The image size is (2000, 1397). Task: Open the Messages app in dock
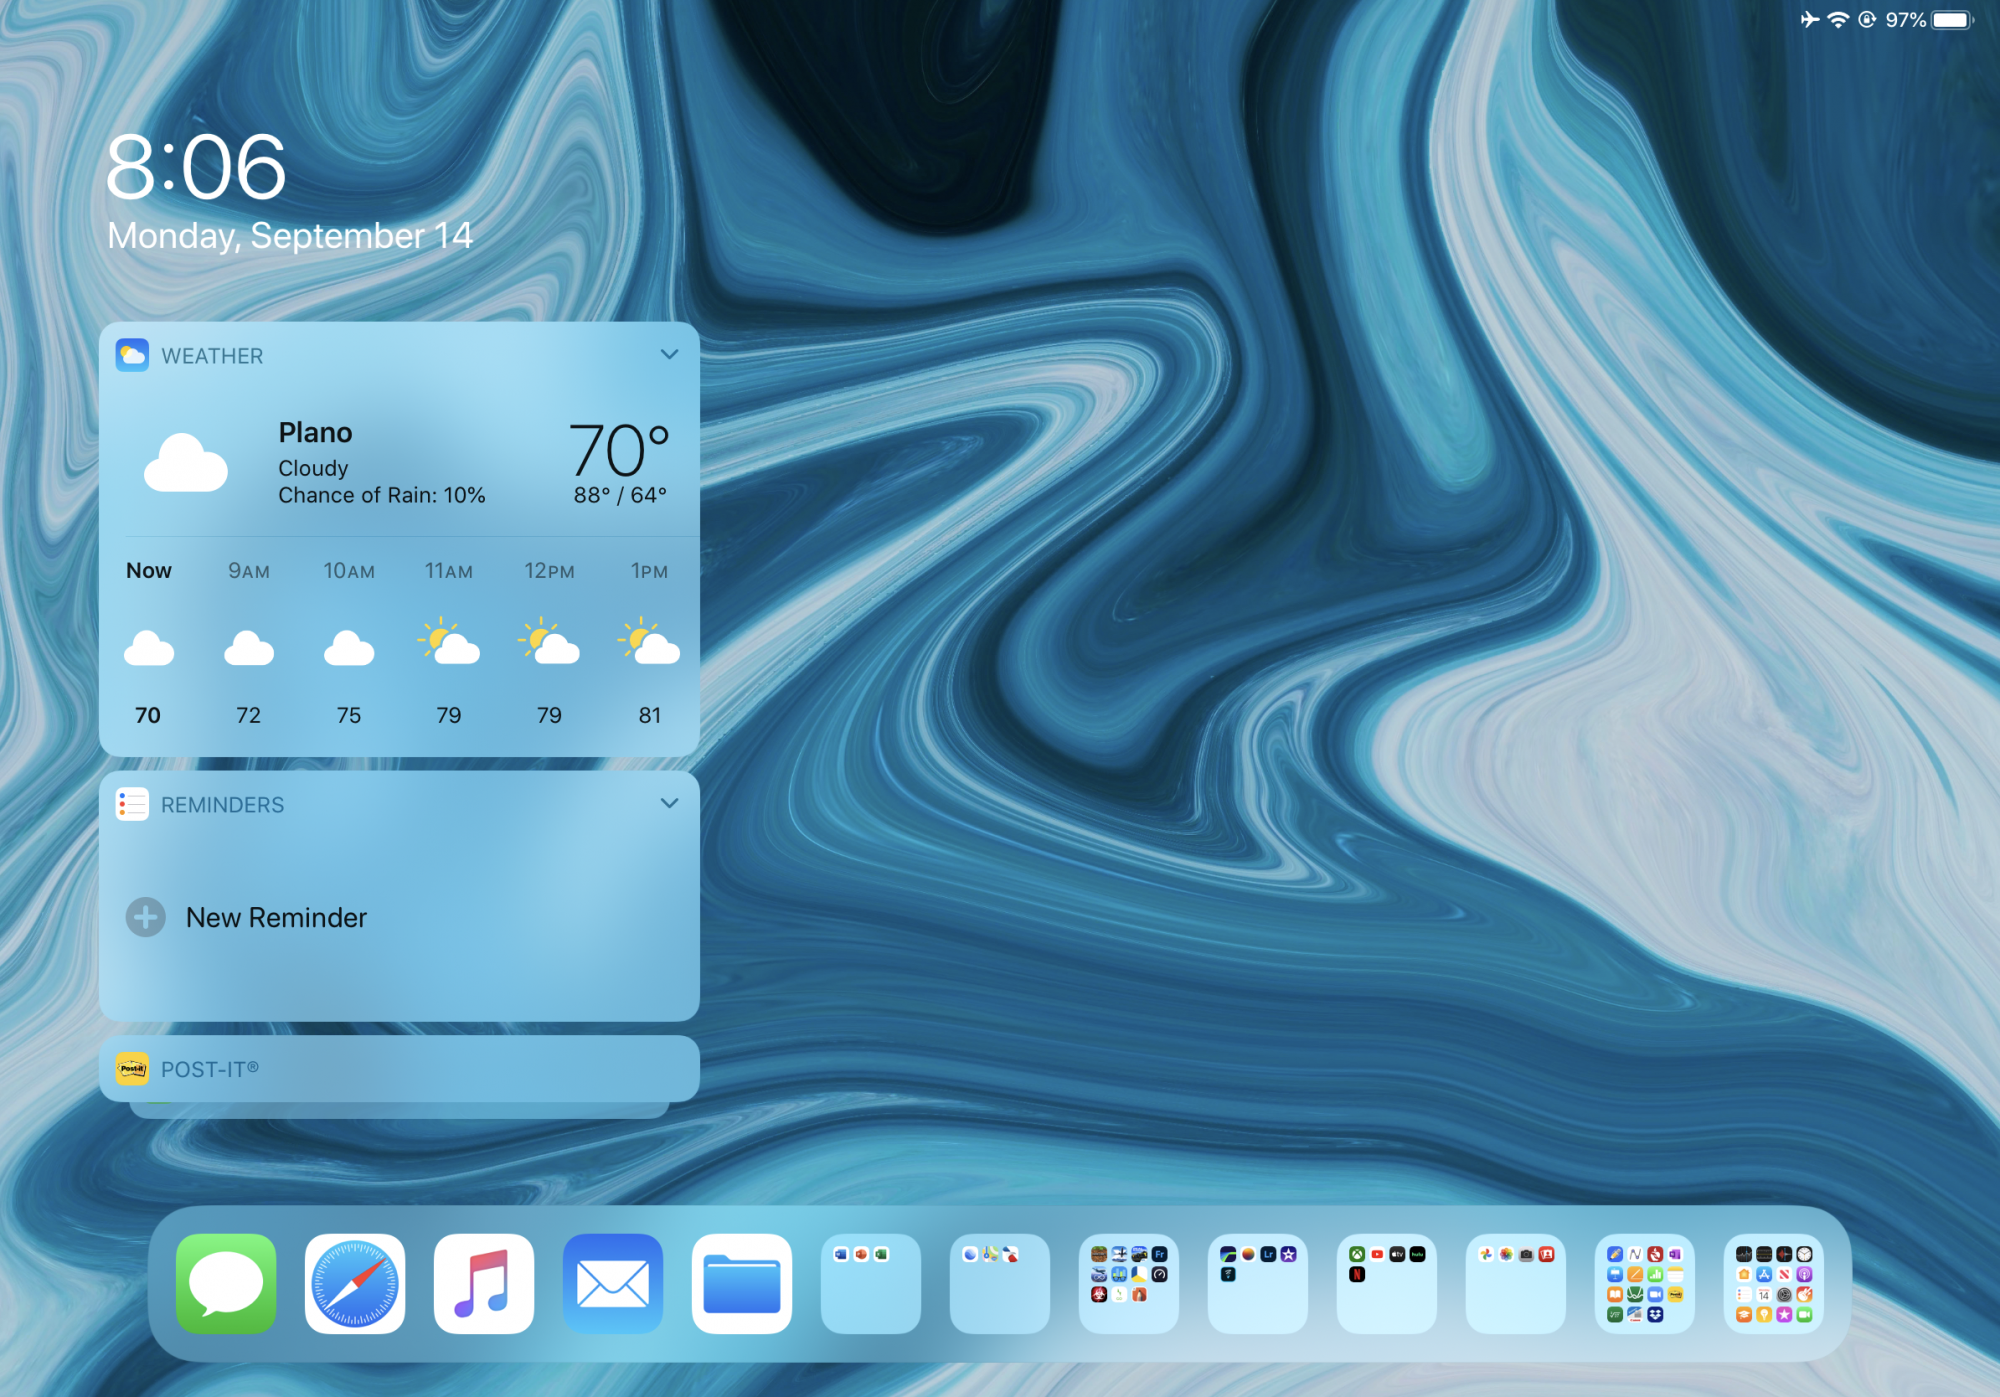point(226,1283)
